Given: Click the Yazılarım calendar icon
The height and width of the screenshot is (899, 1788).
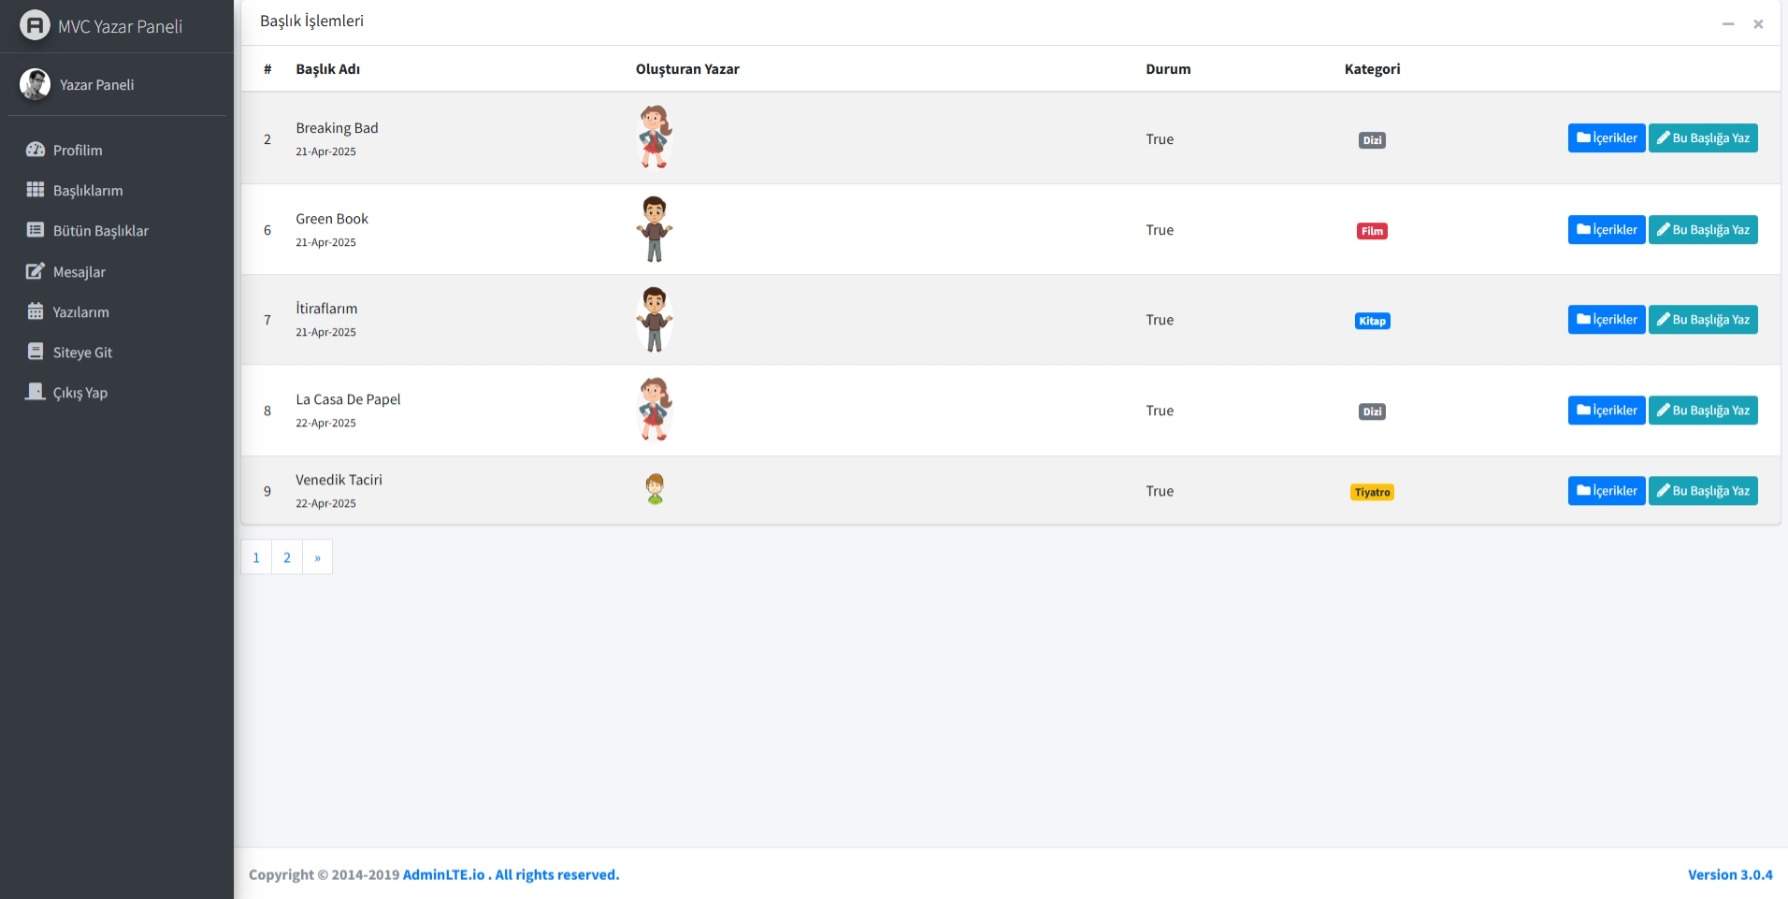Looking at the screenshot, I should [x=35, y=311].
